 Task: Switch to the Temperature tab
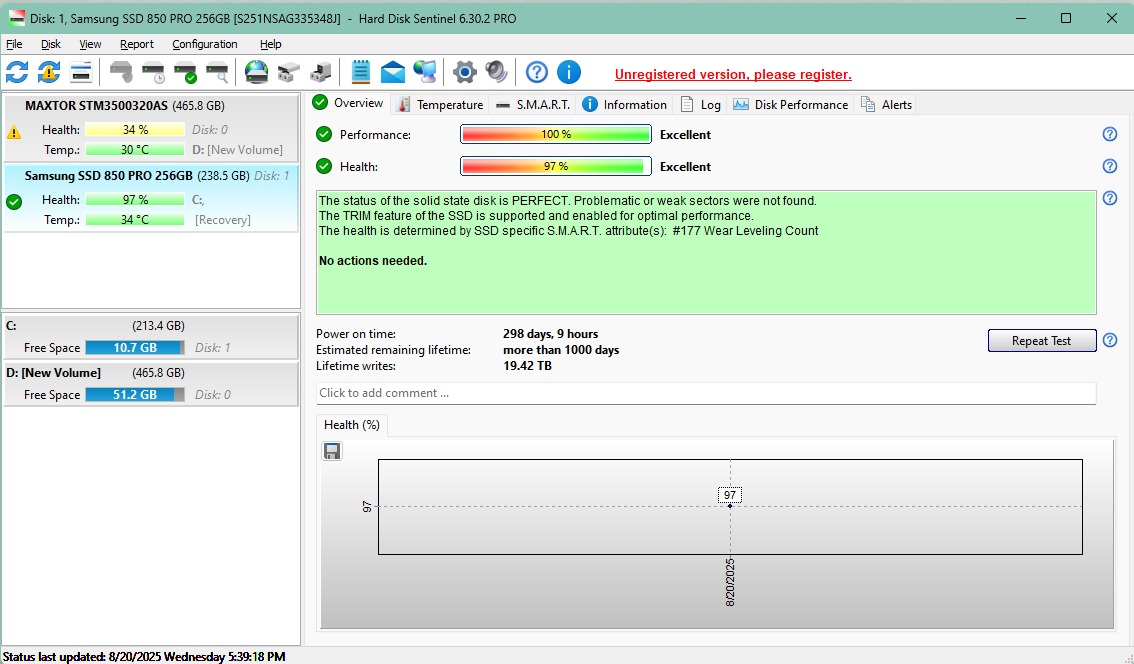pyautogui.click(x=440, y=105)
